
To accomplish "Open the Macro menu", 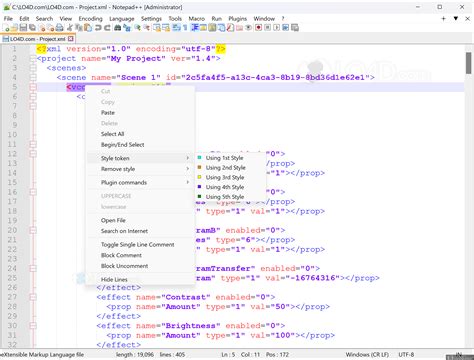I will click(197, 19).
